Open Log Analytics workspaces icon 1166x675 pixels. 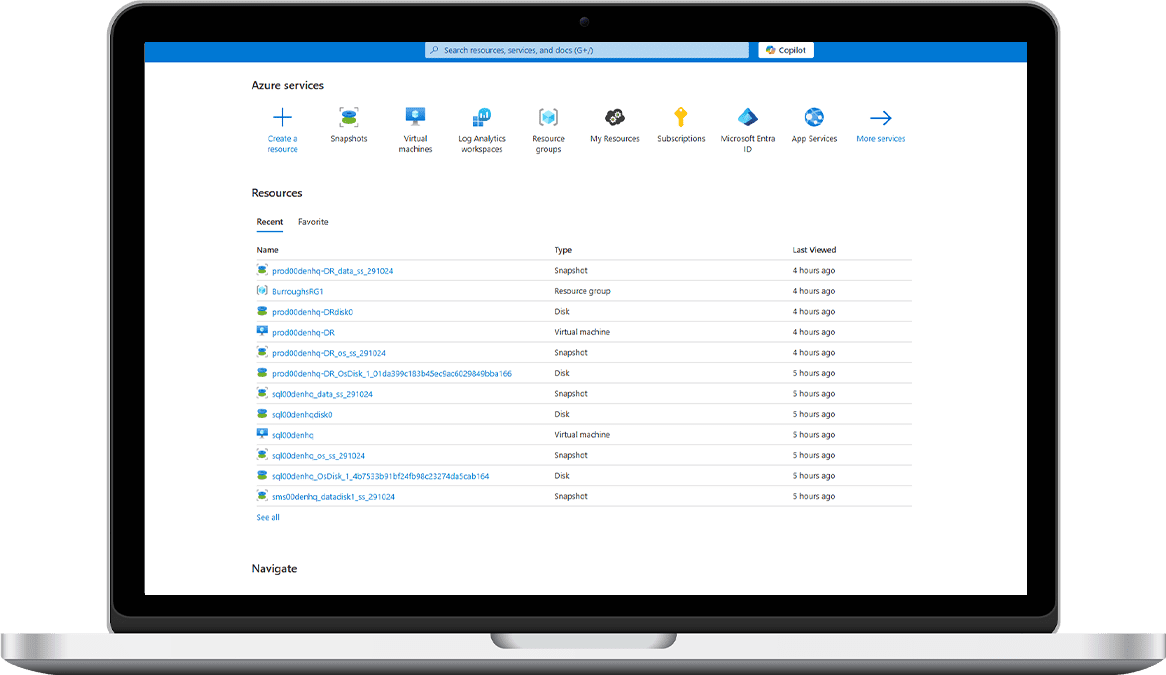pos(482,118)
